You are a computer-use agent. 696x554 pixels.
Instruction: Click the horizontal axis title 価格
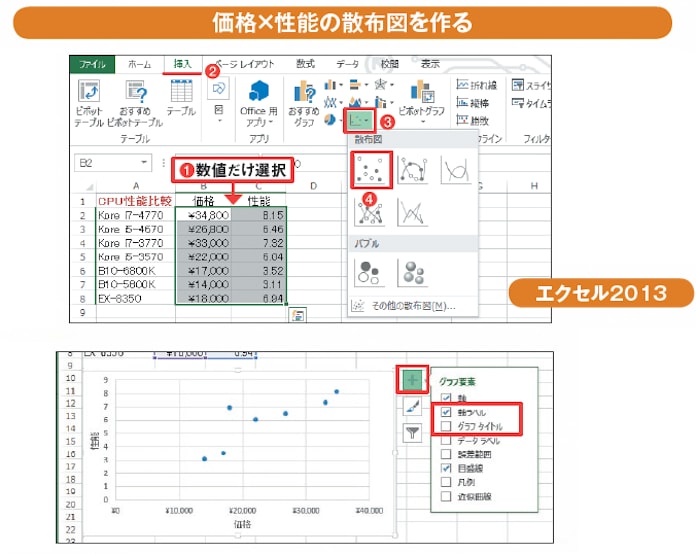coord(242,524)
